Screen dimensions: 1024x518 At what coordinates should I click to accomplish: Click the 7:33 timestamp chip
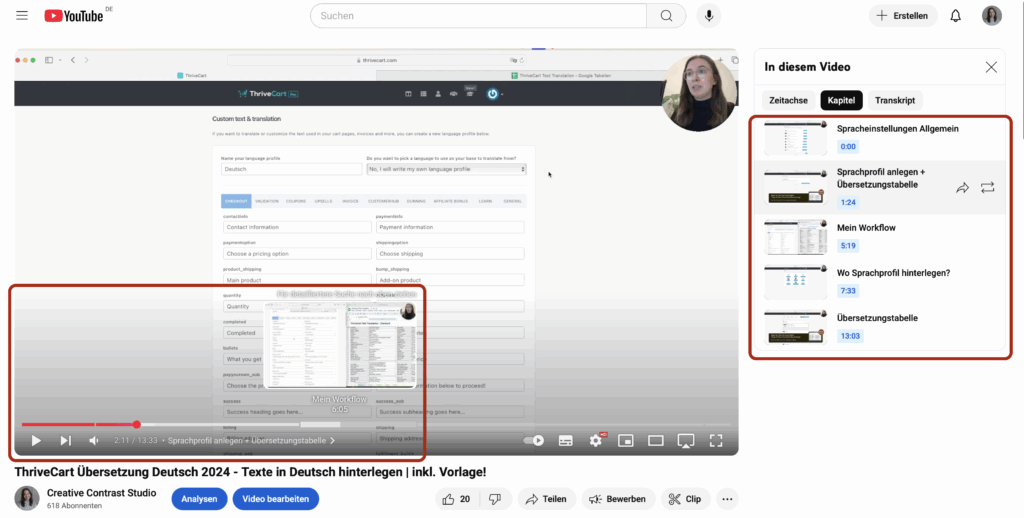(x=848, y=291)
